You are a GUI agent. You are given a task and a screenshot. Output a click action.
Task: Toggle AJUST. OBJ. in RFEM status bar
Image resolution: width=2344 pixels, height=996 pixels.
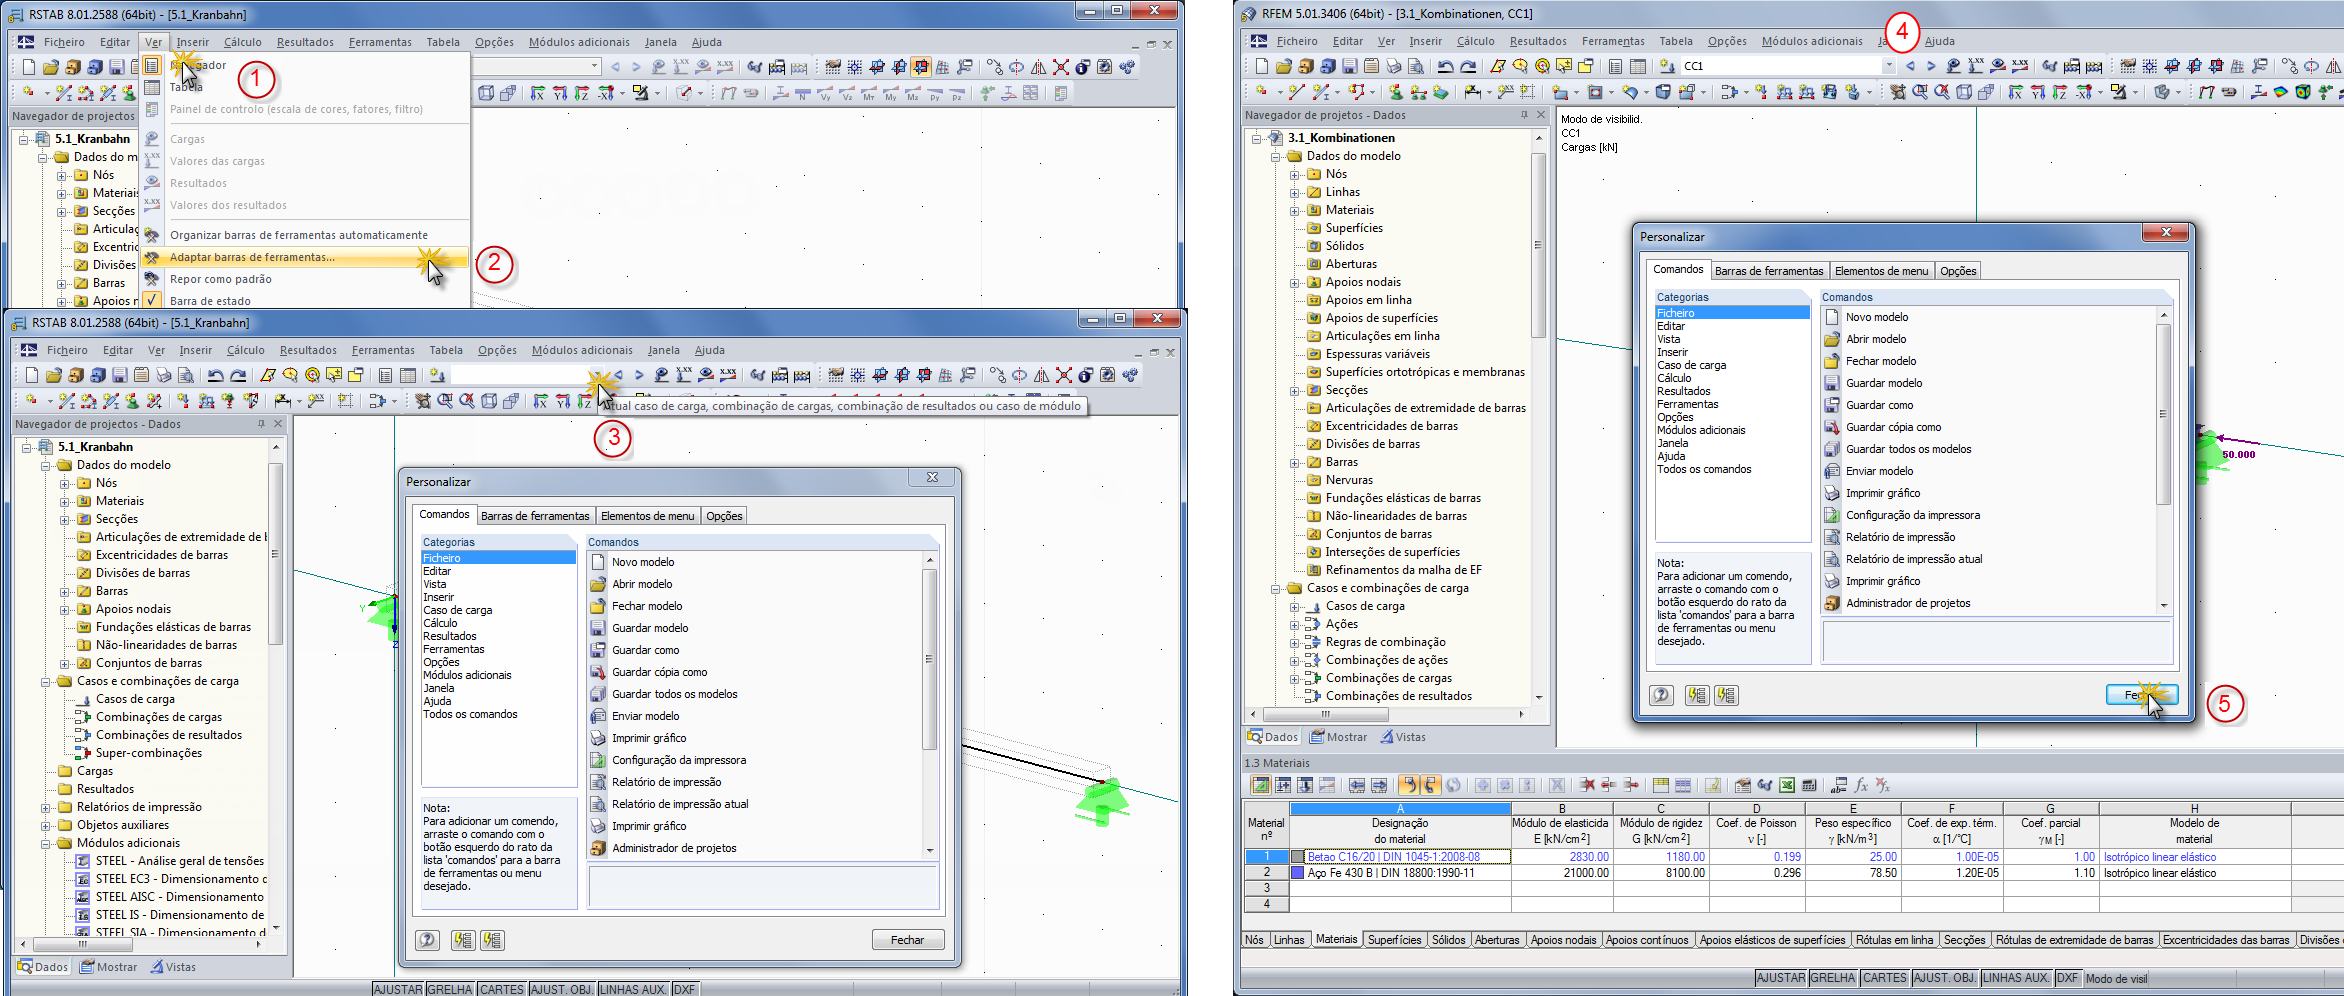coord(1944,978)
